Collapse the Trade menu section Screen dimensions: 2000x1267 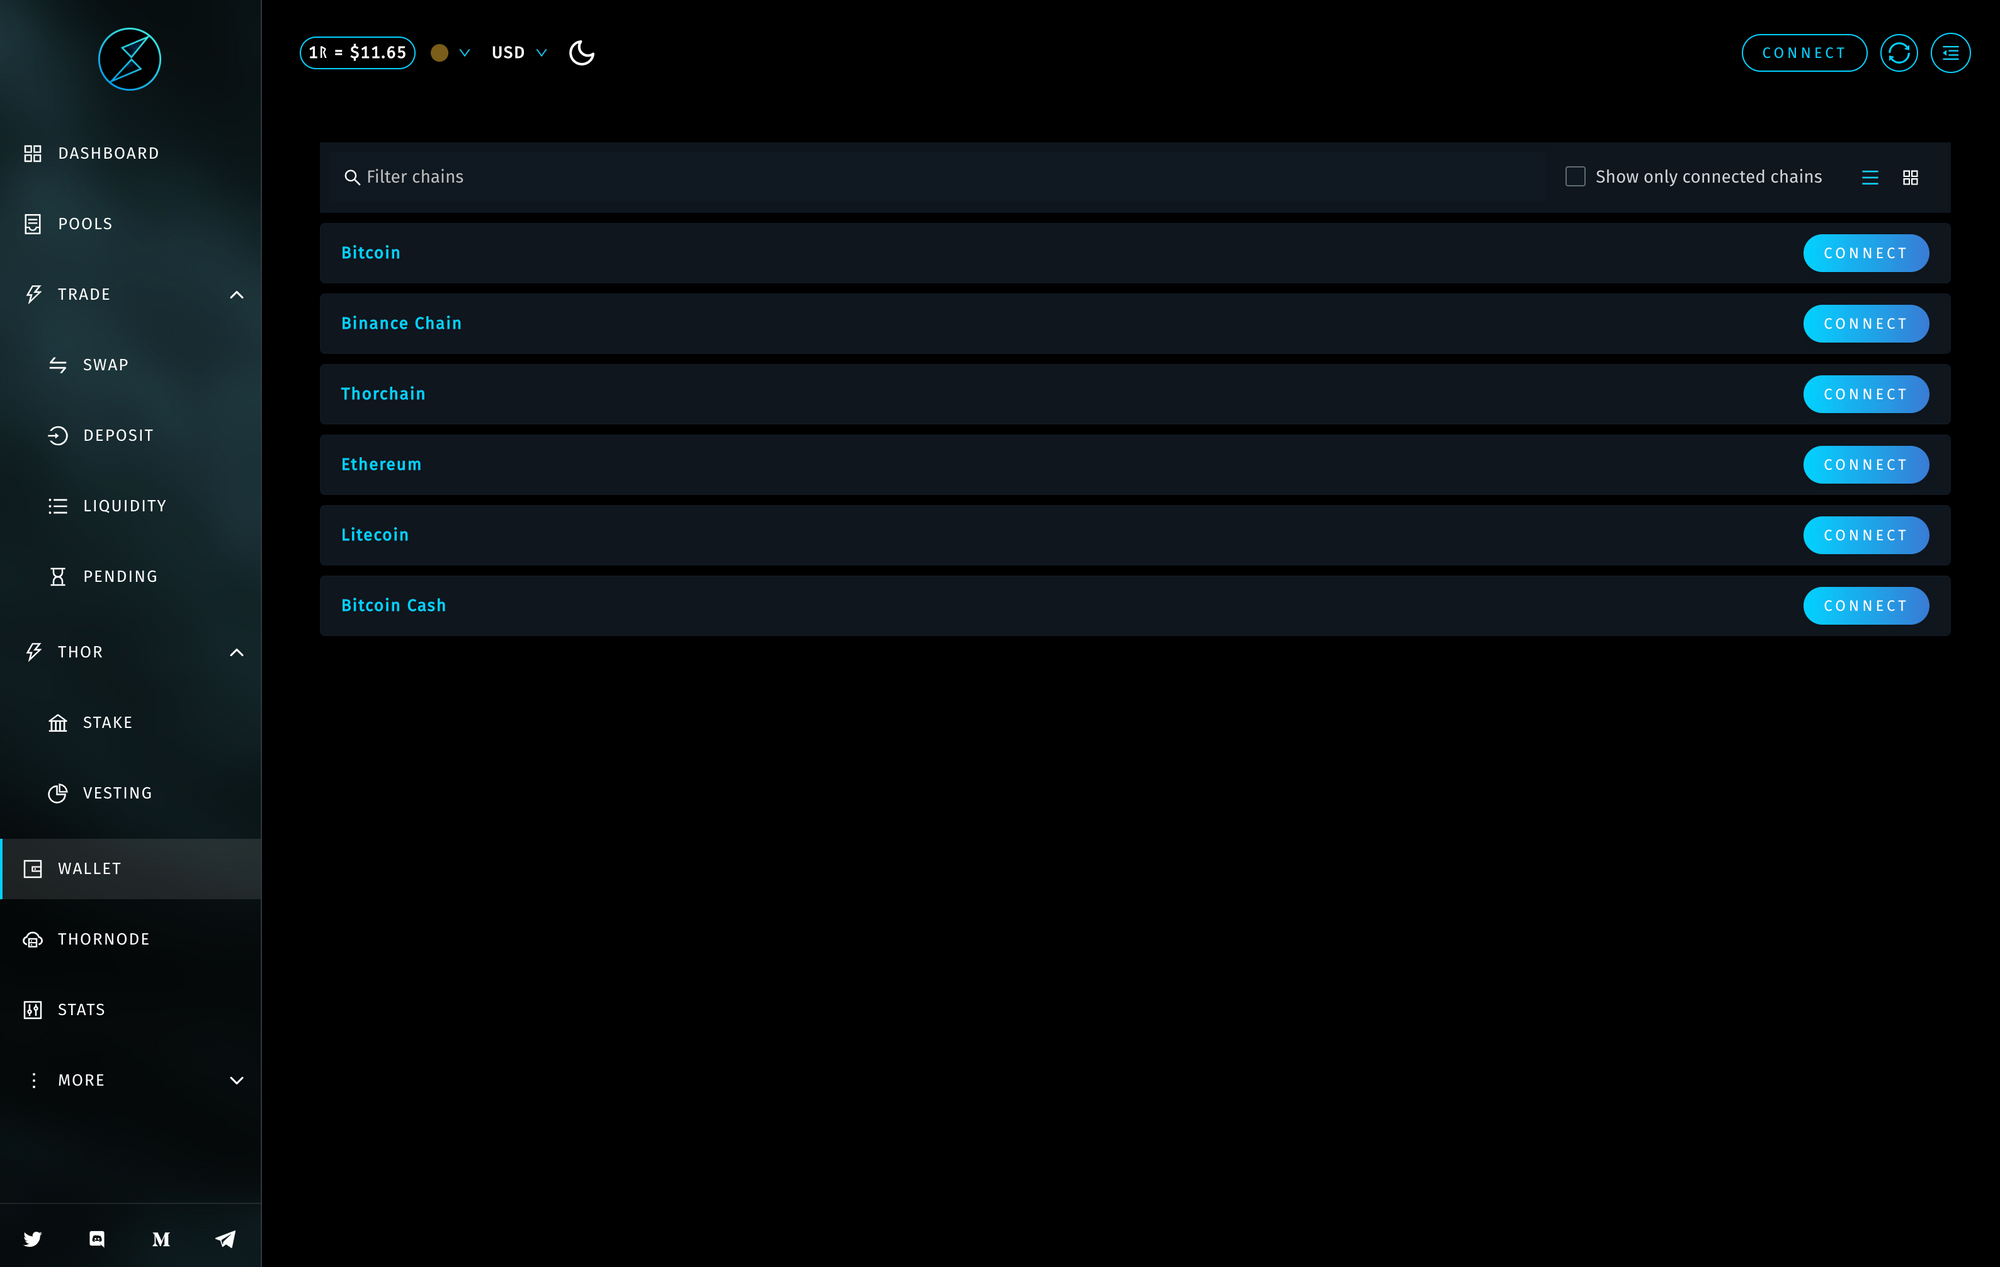tap(236, 295)
